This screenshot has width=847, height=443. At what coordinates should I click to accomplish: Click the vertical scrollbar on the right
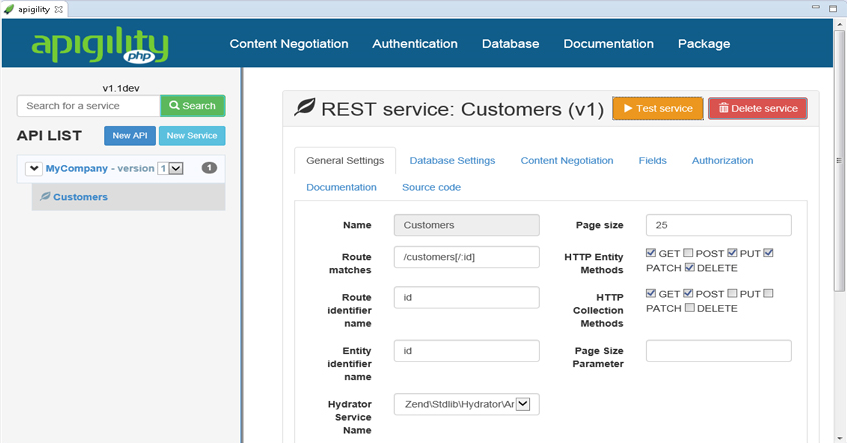click(x=839, y=160)
